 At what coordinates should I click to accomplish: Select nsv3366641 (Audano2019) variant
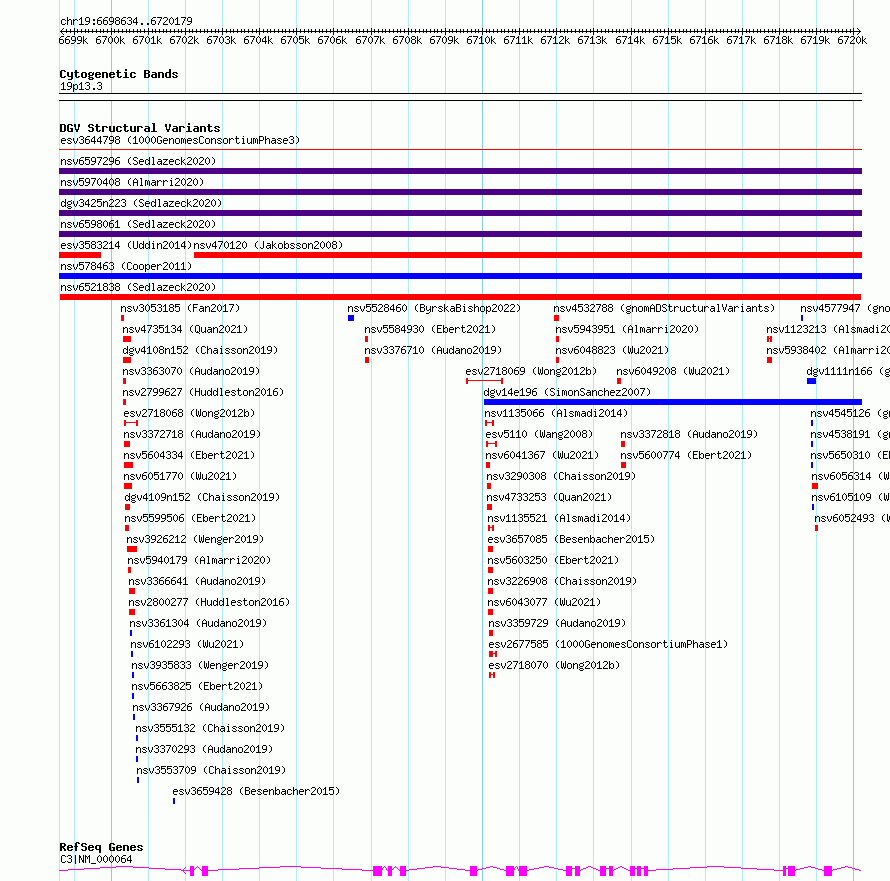click(197, 581)
